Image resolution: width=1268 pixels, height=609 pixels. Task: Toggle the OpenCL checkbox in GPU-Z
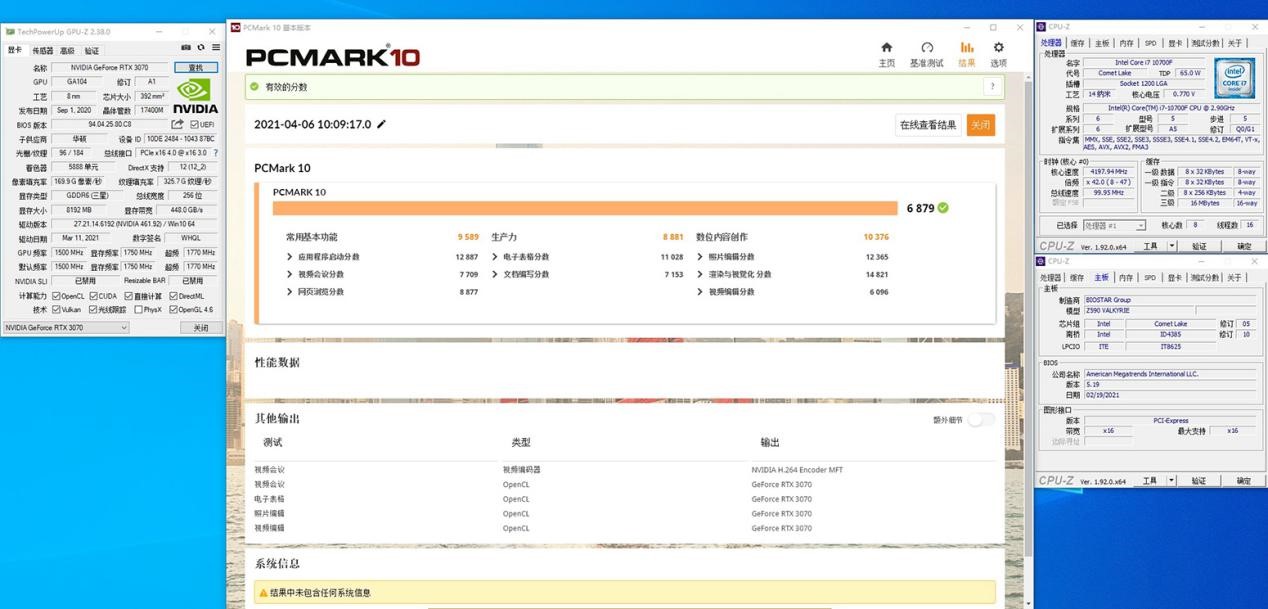(57, 296)
